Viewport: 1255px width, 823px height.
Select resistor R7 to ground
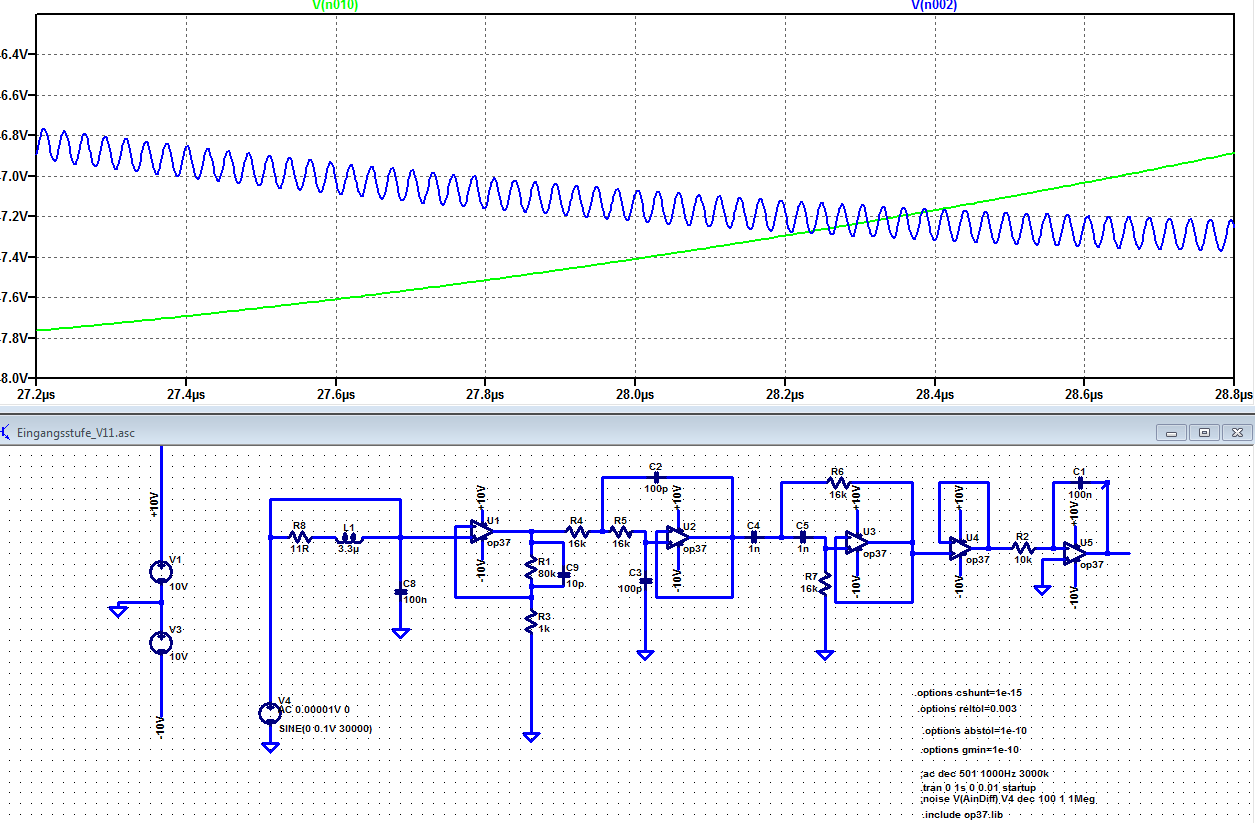click(x=824, y=583)
